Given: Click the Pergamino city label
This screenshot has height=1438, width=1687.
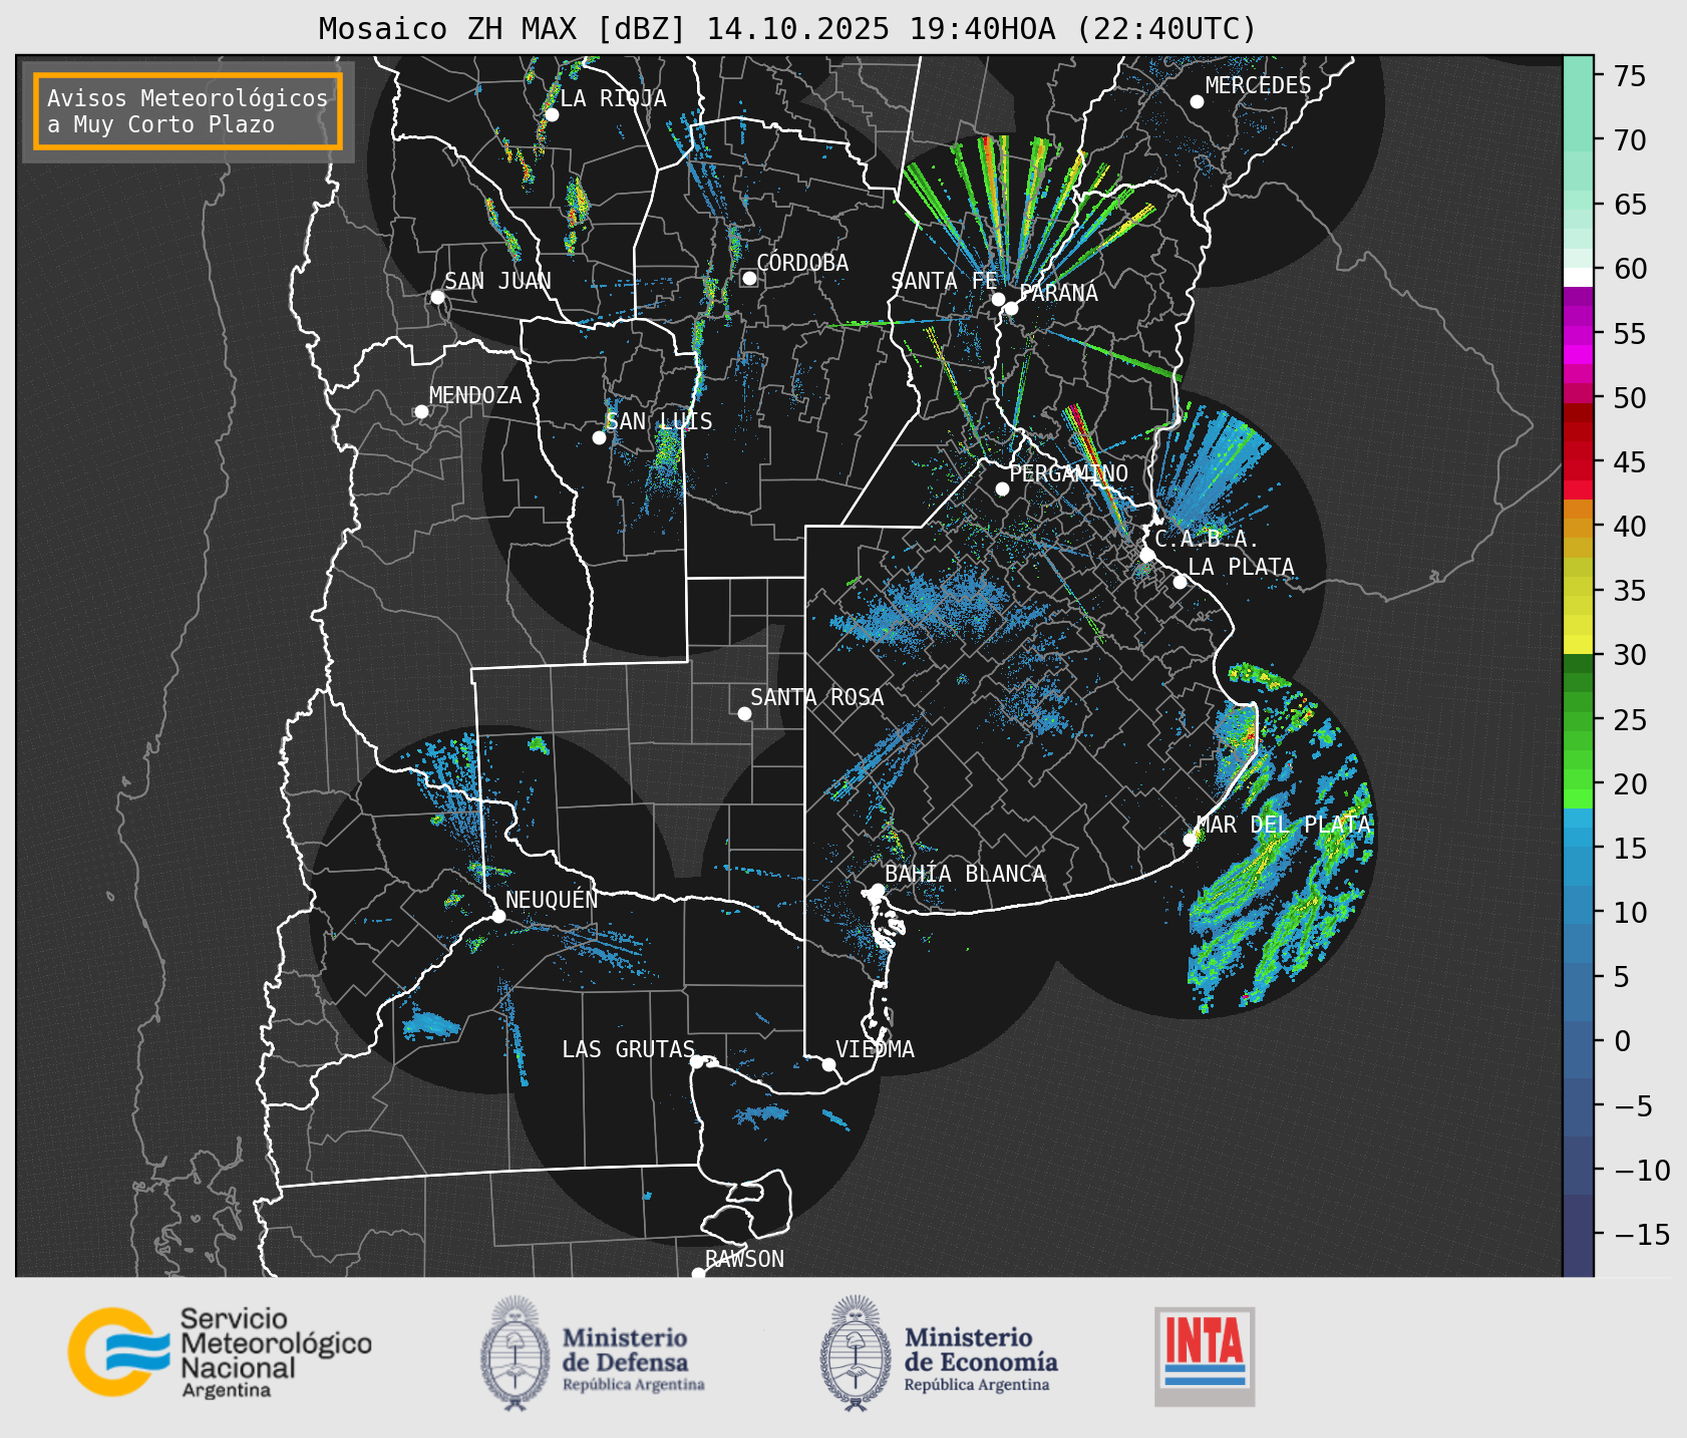Looking at the screenshot, I should (1068, 473).
